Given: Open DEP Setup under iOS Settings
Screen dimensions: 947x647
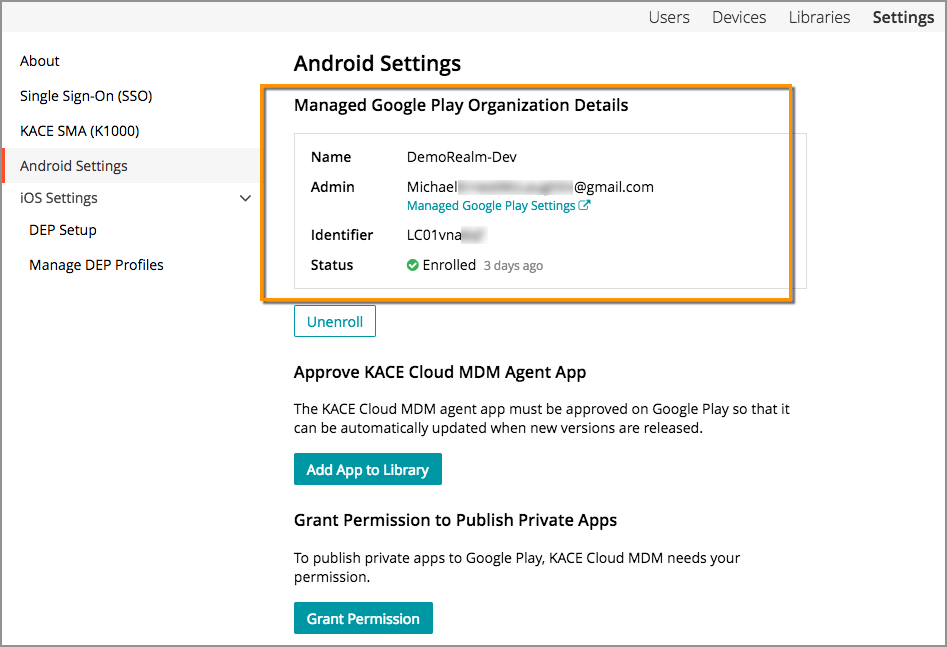Looking at the screenshot, I should [x=63, y=230].
